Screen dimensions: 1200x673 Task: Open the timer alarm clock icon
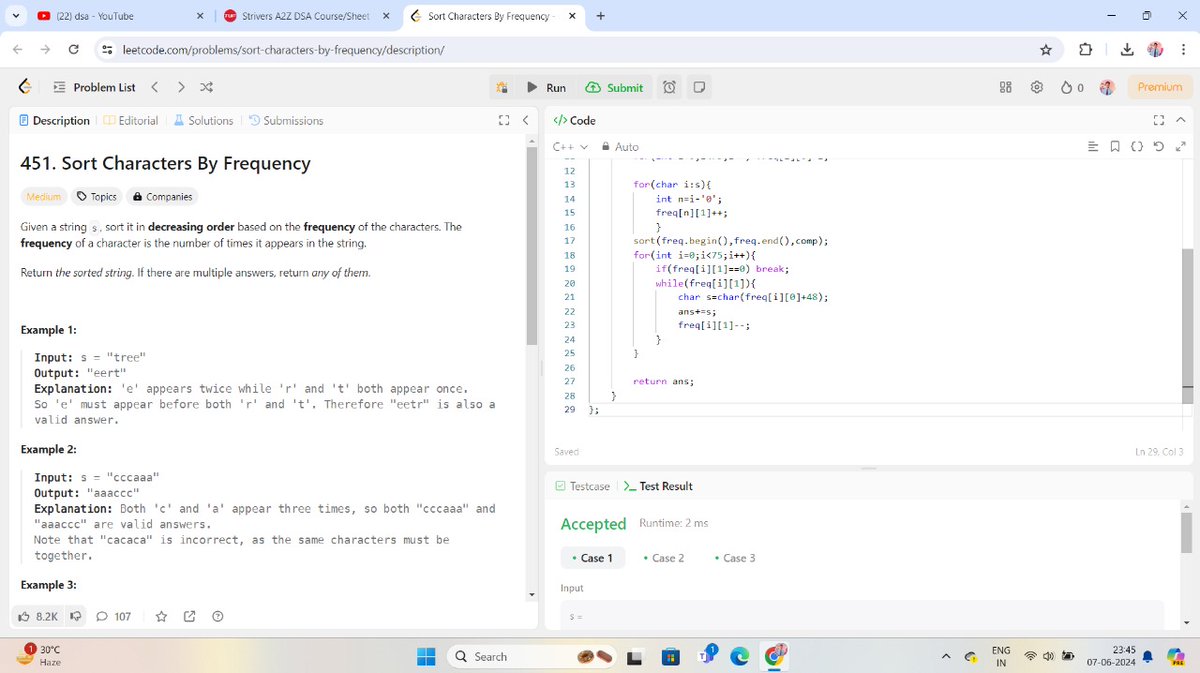[x=669, y=88]
